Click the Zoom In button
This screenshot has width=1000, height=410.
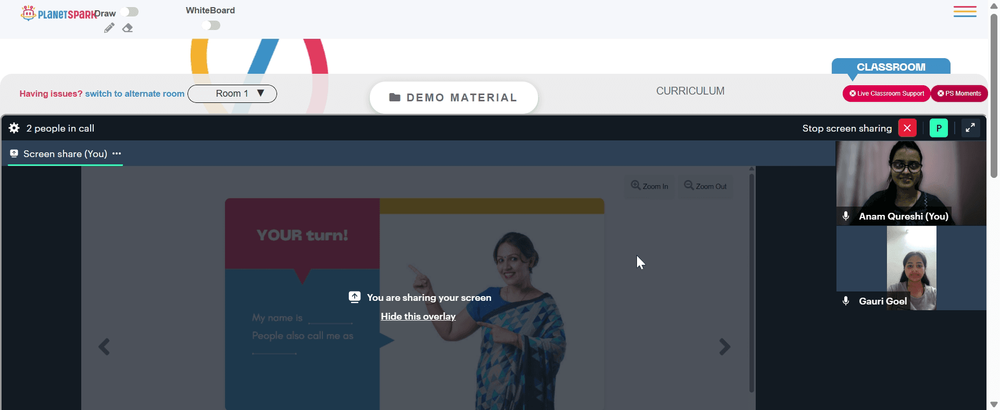pyautogui.click(x=649, y=186)
